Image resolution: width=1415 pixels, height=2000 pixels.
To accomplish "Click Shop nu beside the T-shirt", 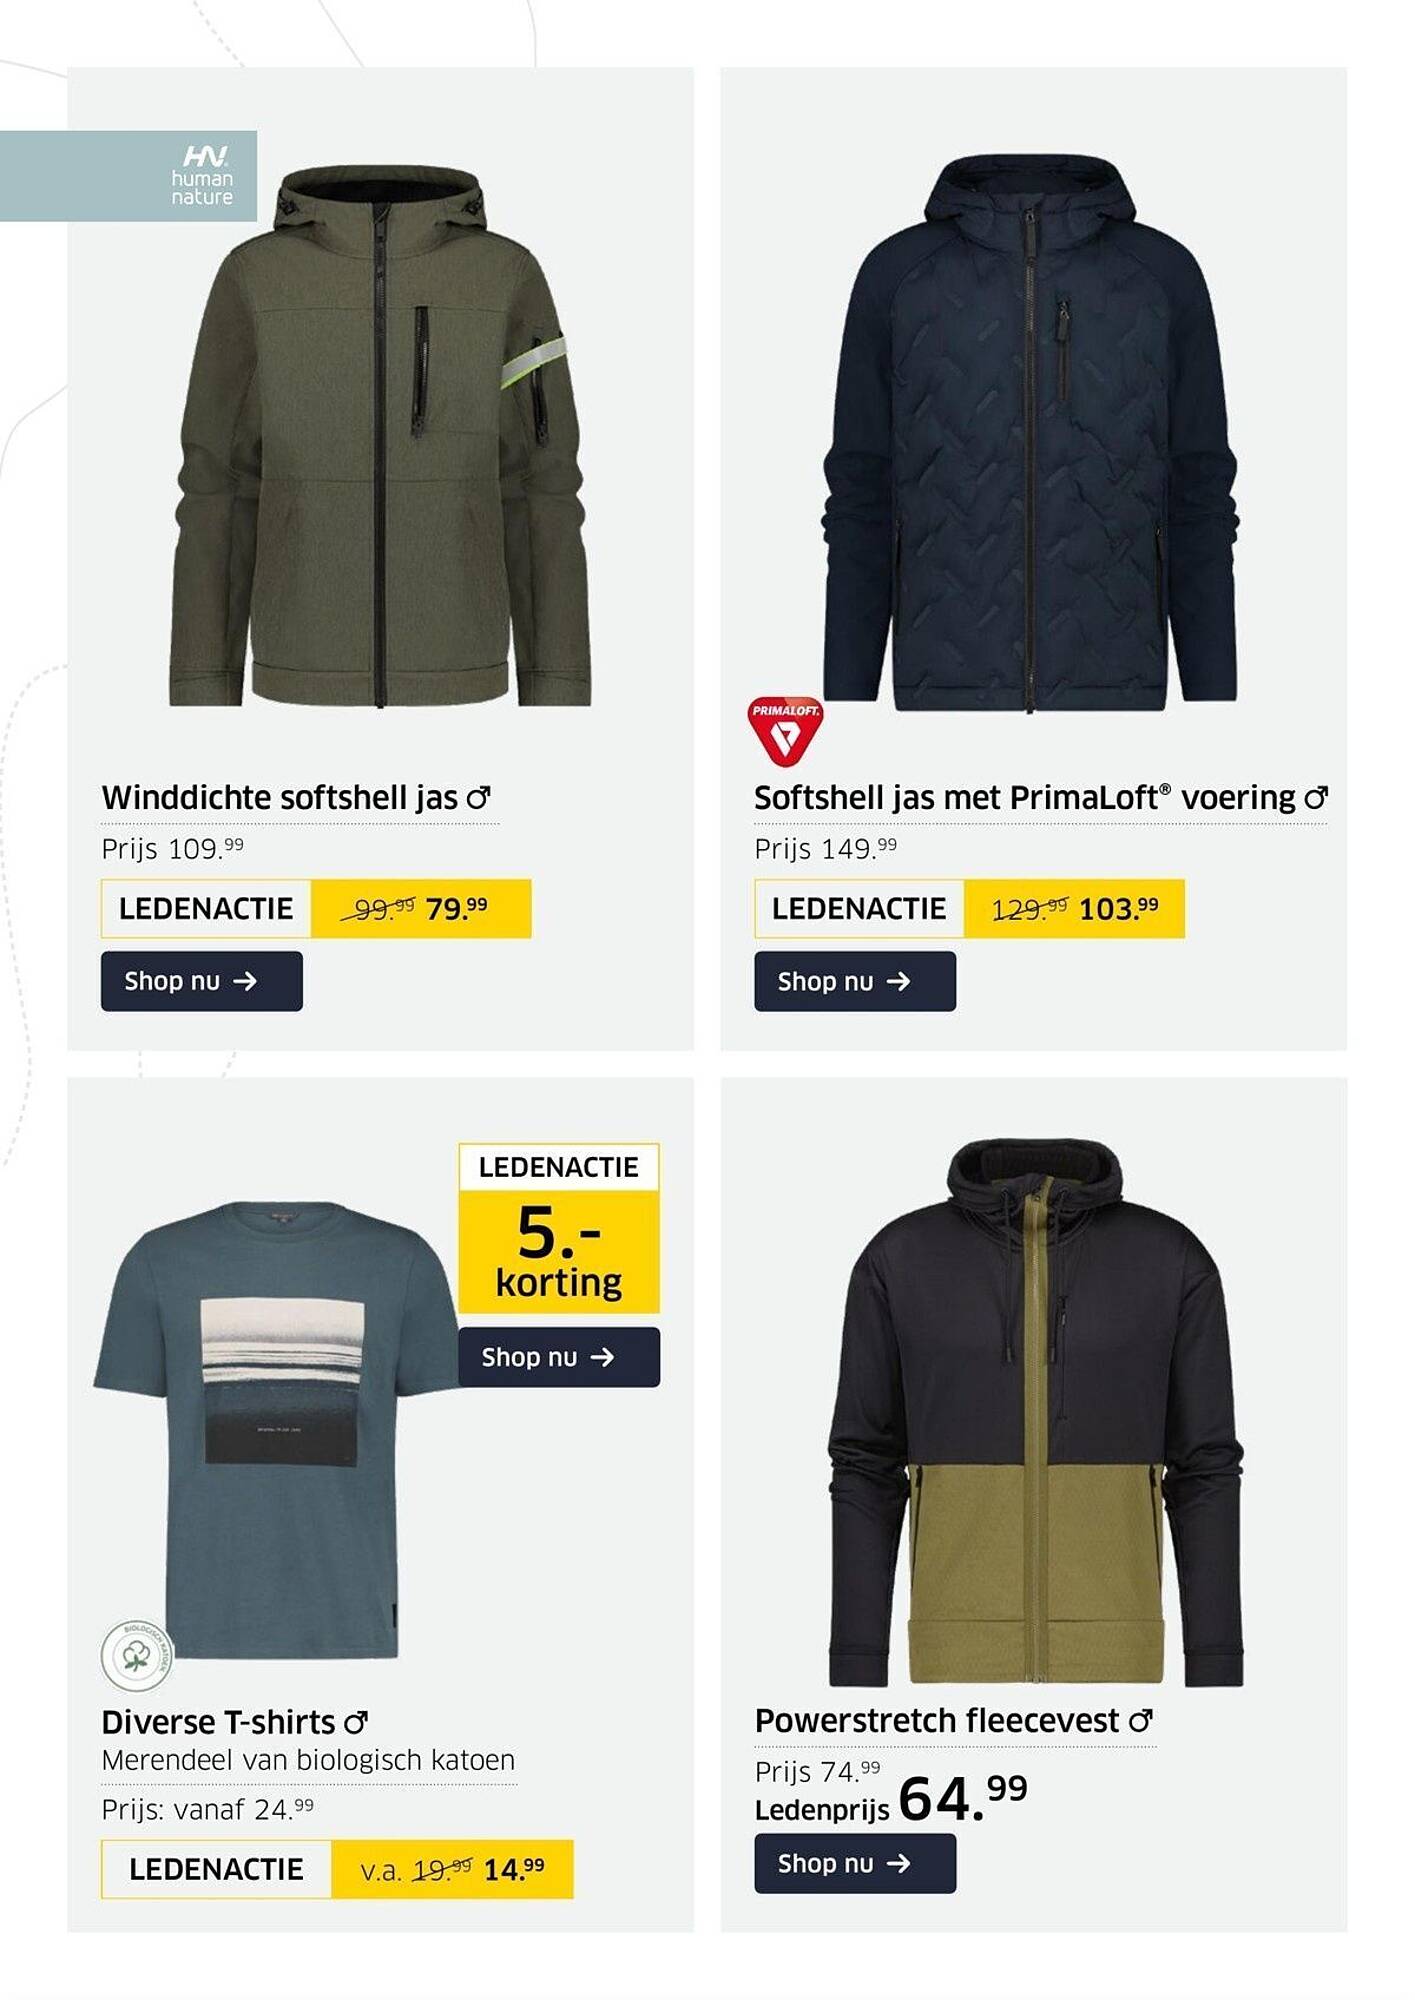I will click(559, 1357).
